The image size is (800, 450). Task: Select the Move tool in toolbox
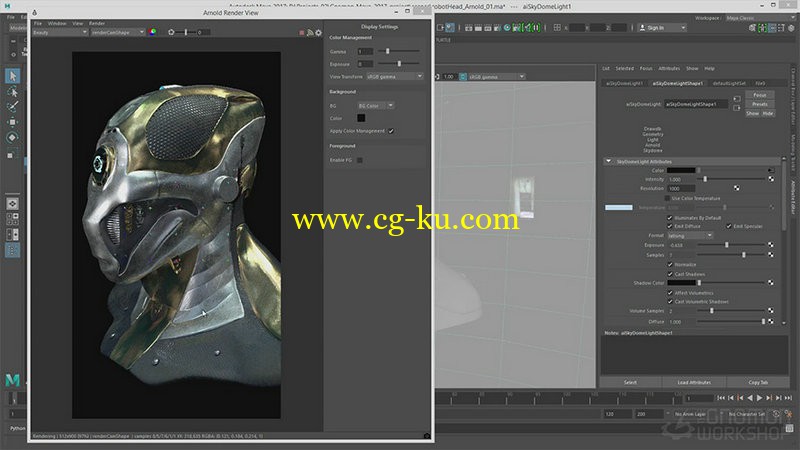pos(12,122)
